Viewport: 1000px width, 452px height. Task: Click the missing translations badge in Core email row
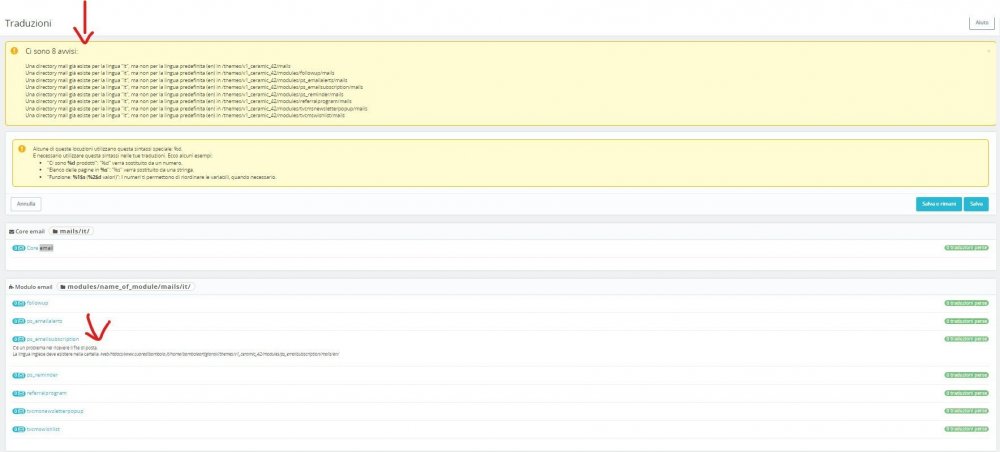coord(966,247)
